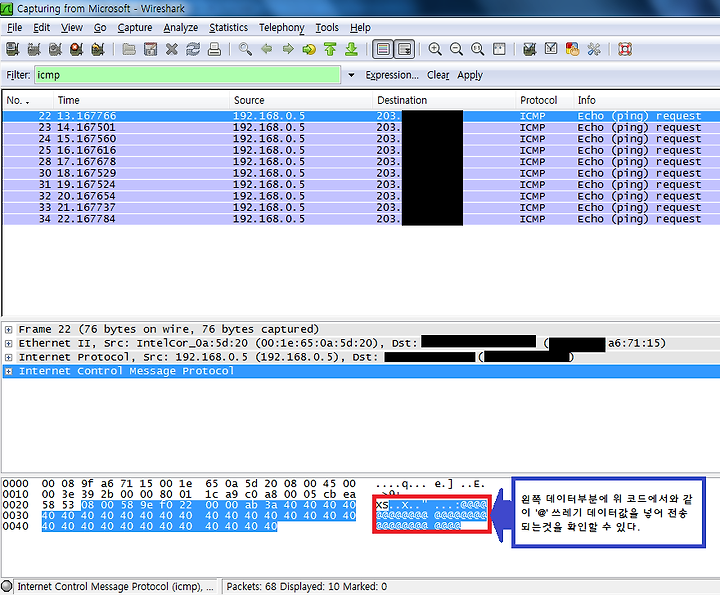The height and width of the screenshot is (595, 720).
Task: Sort by the Source column header
Action: pyautogui.click(x=301, y=100)
